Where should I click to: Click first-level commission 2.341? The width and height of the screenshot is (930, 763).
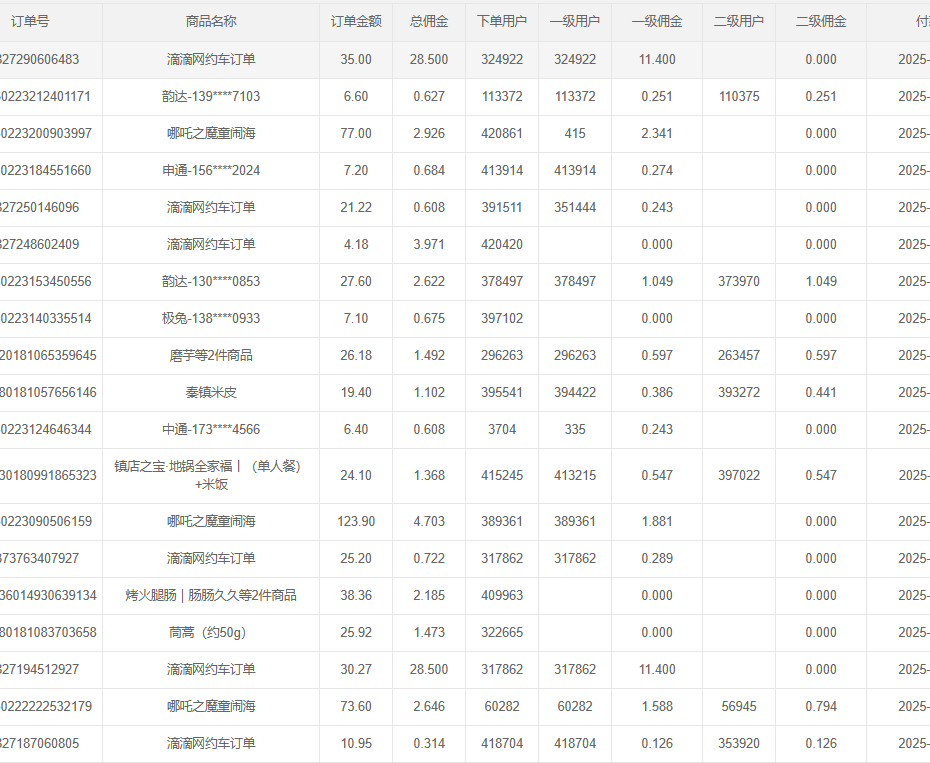click(657, 133)
